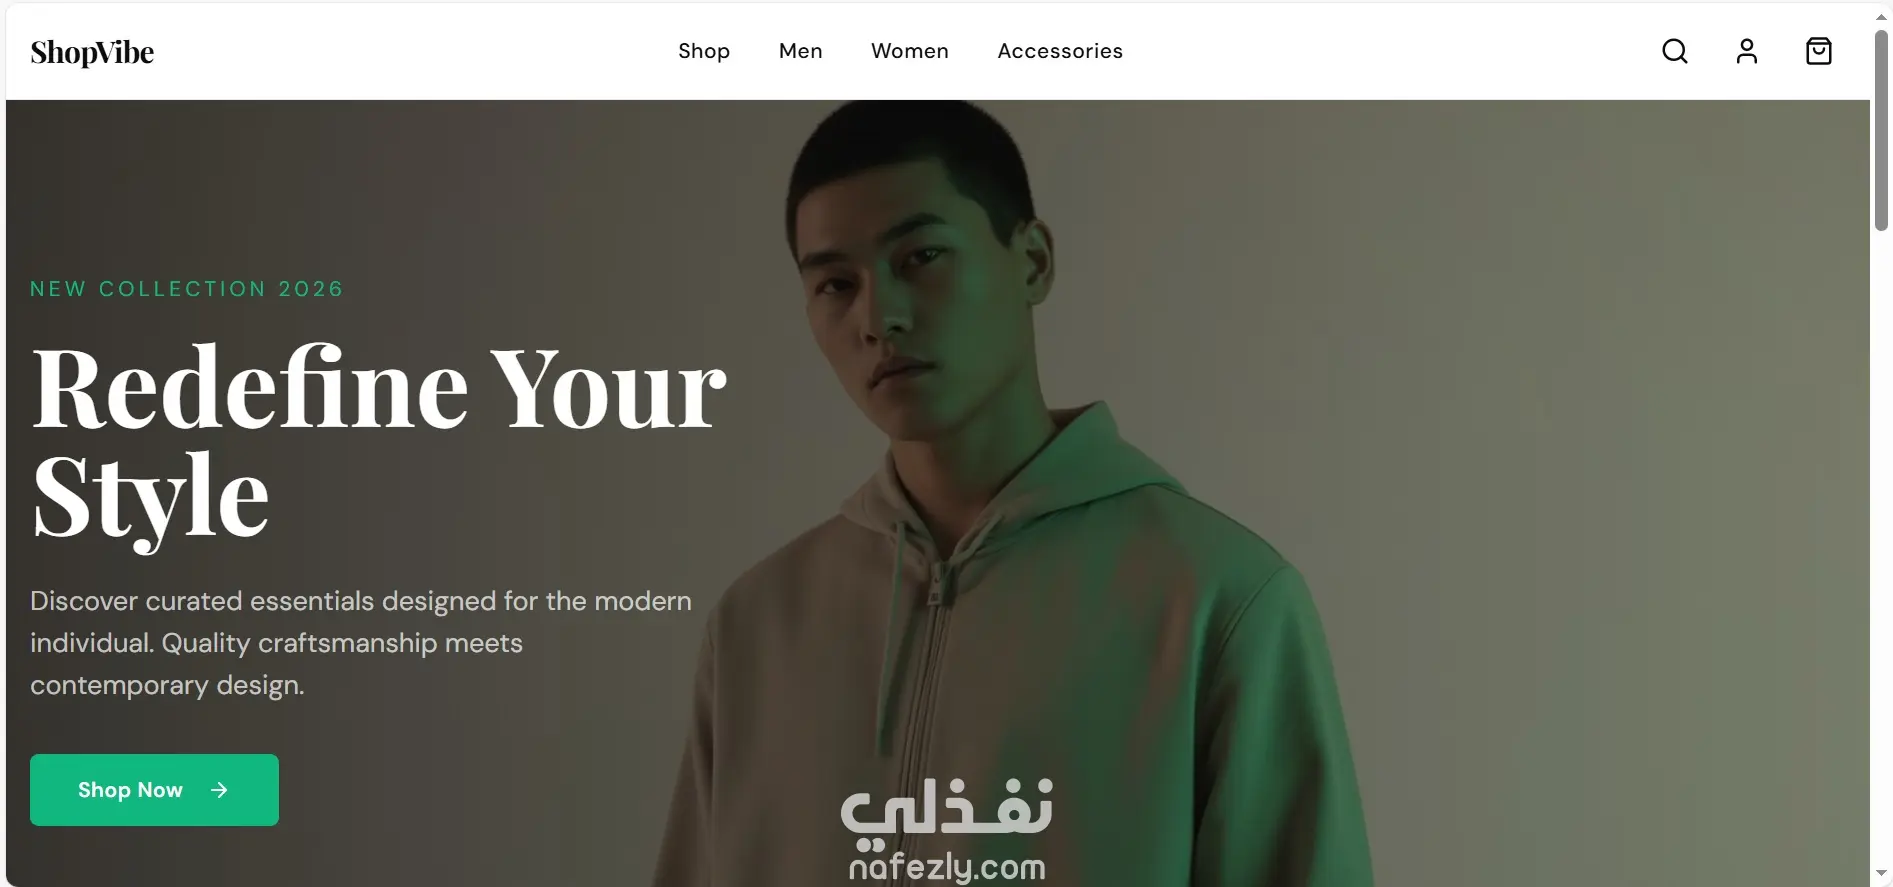Viewport: 1893px width, 887px height.
Task: Click the arrow inside Shop Now button
Action: click(219, 790)
